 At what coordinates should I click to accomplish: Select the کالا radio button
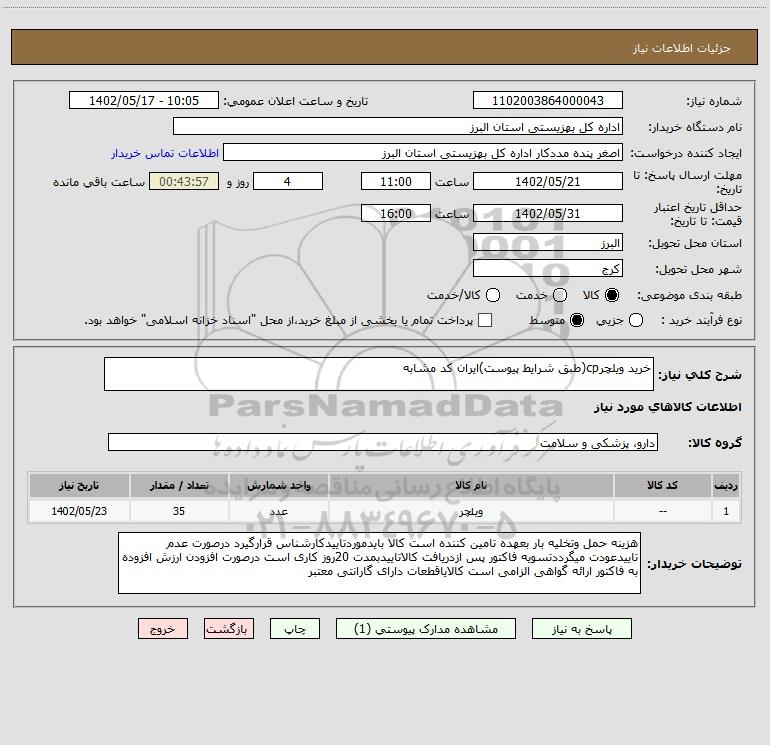(612, 295)
